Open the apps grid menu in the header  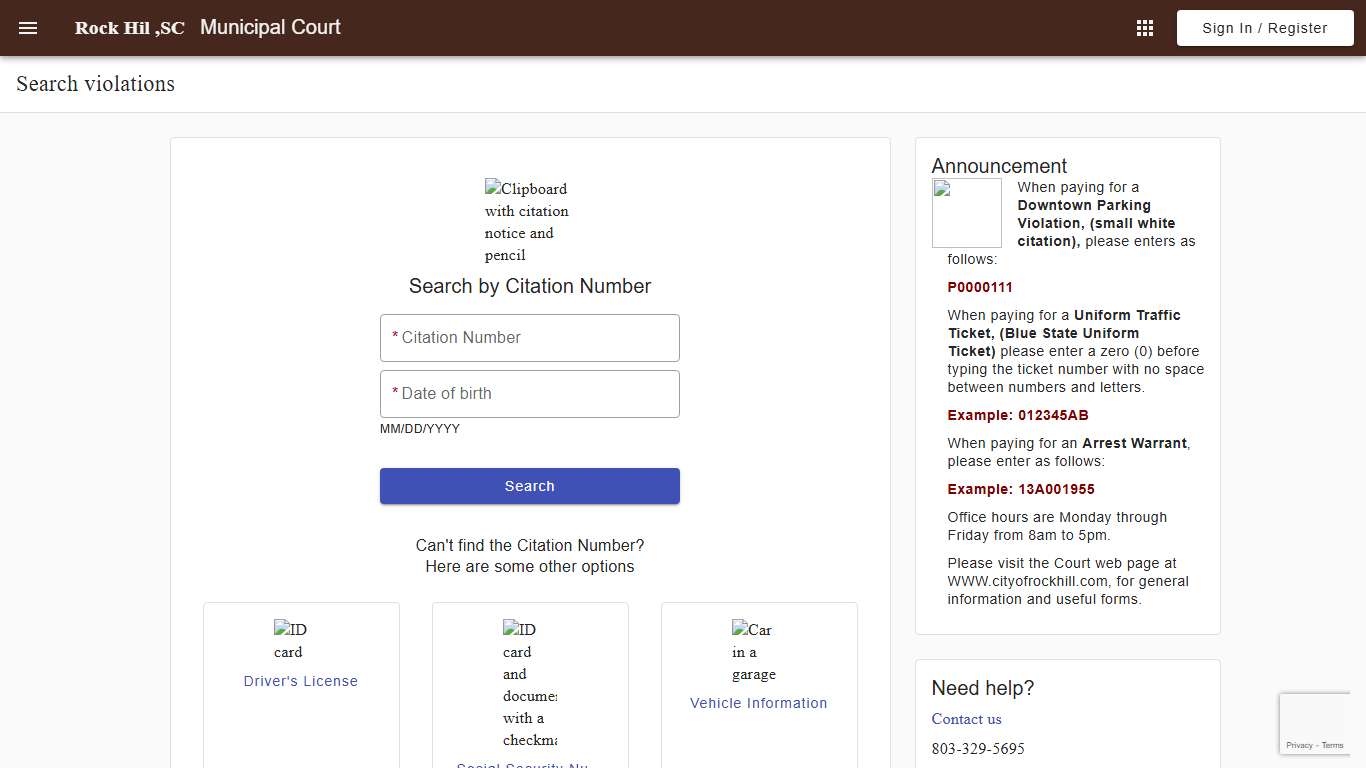pos(1144,27)
